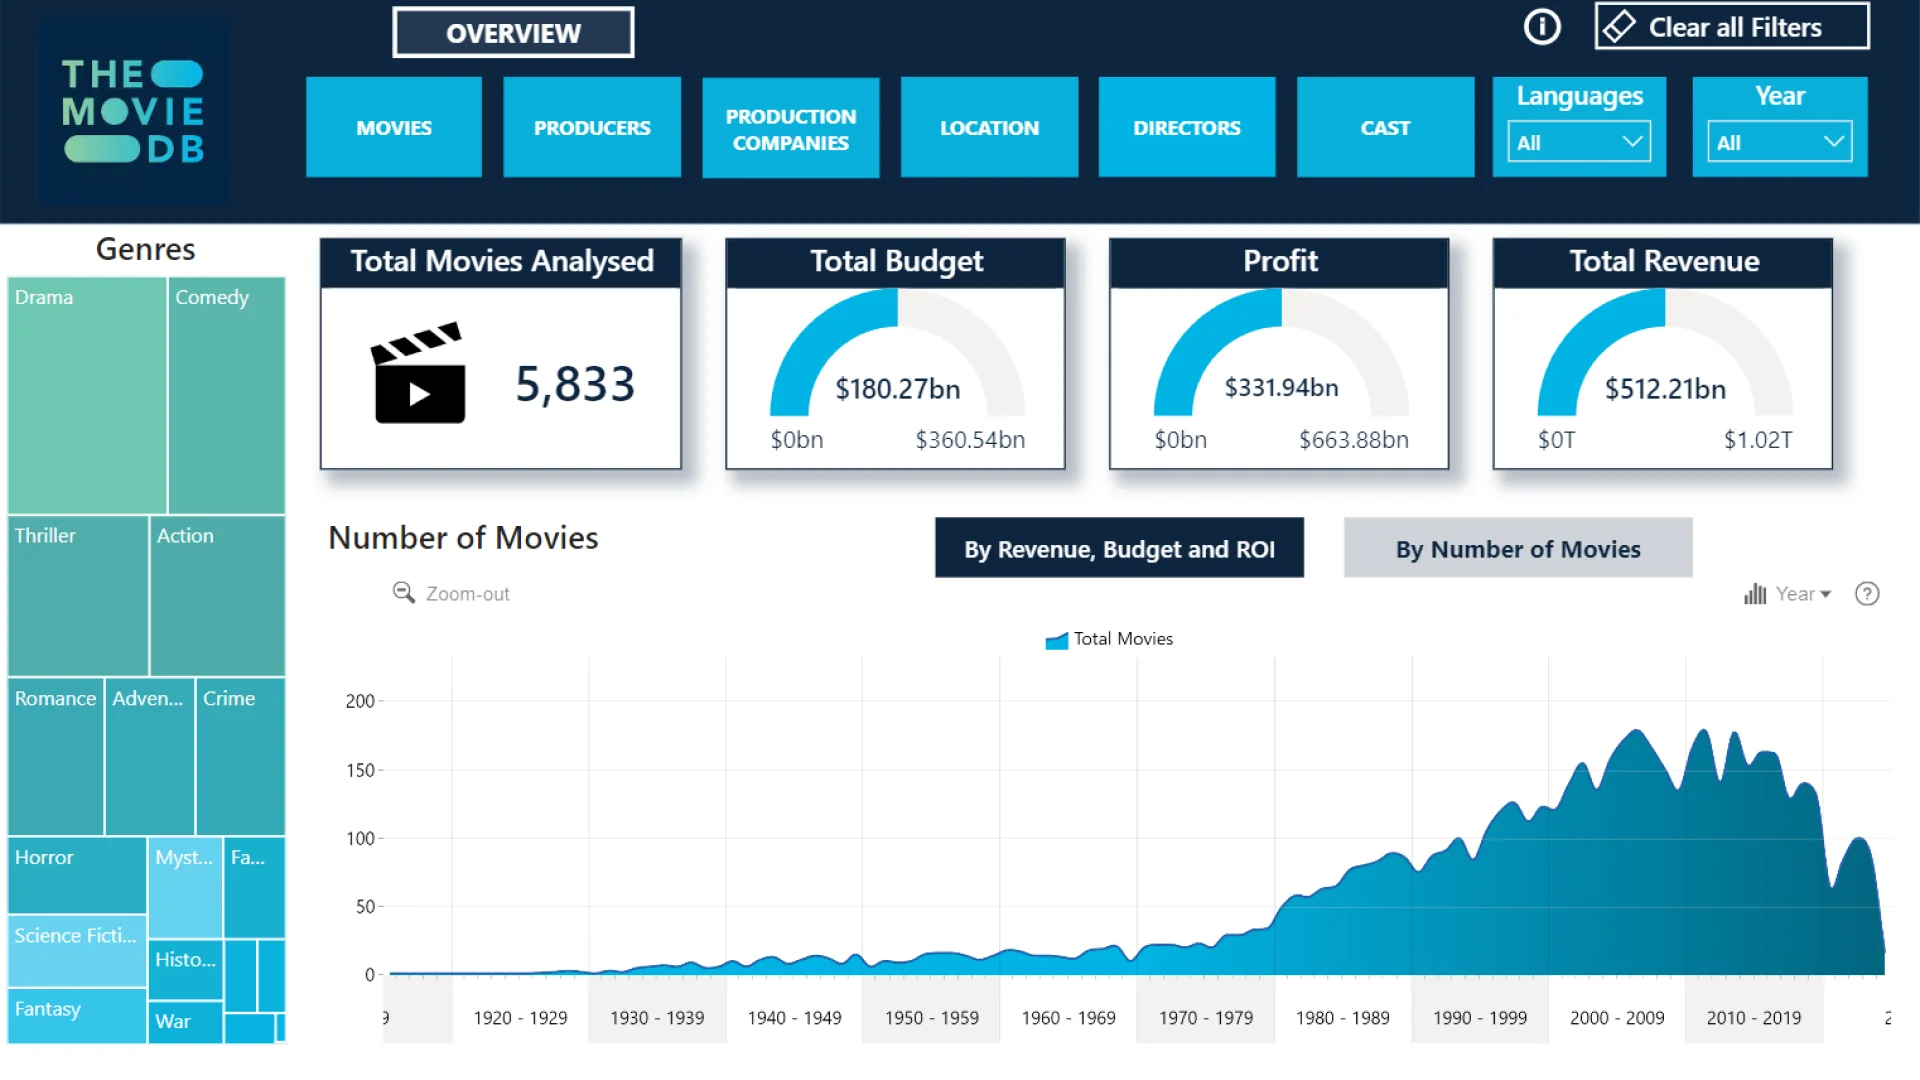Pick the Adventure genre tile
Screen dimensions: 1920x1080
[150, 757]
